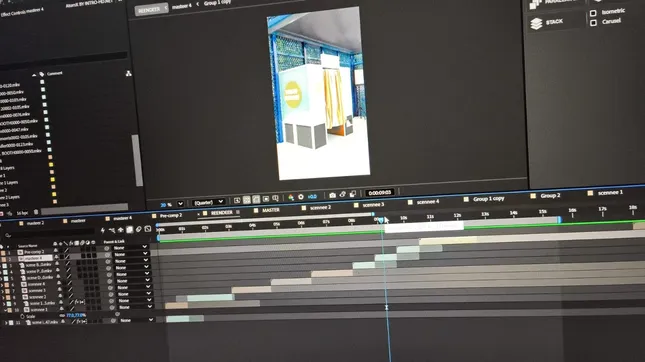Click the STACK button label

point(555,21)
